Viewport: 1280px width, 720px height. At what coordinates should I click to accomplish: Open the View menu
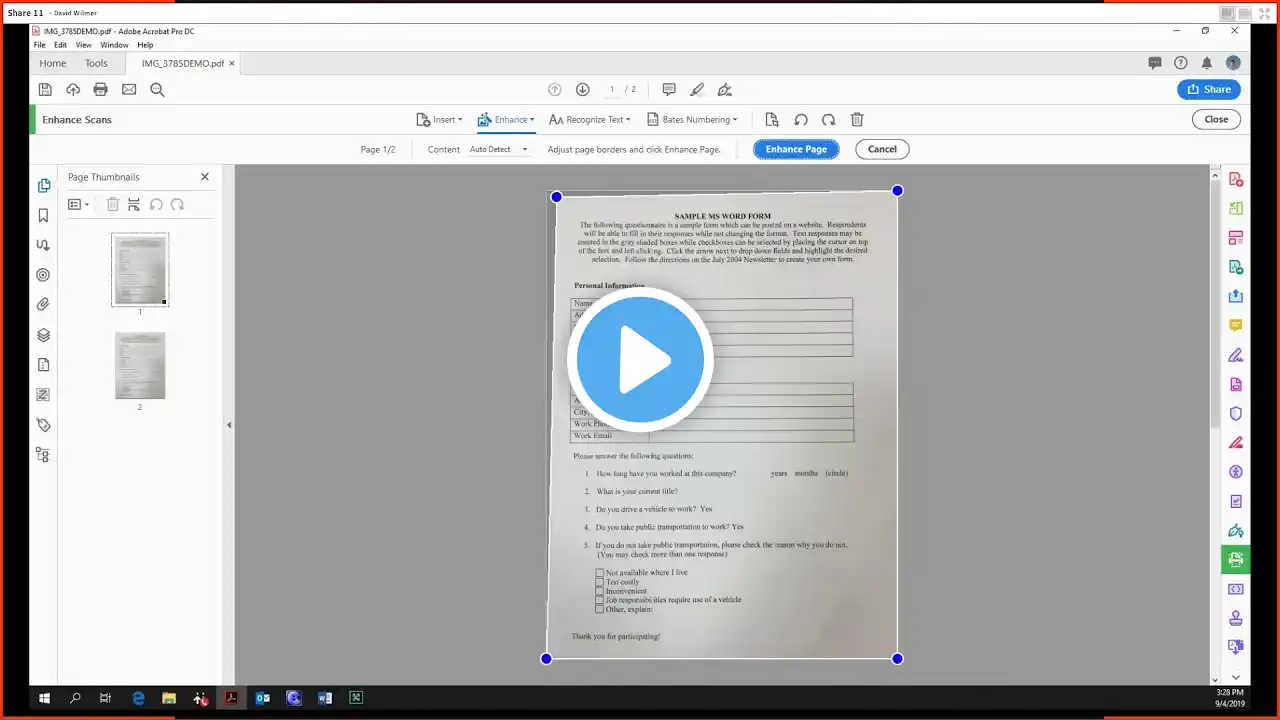(x=84, y=45)
